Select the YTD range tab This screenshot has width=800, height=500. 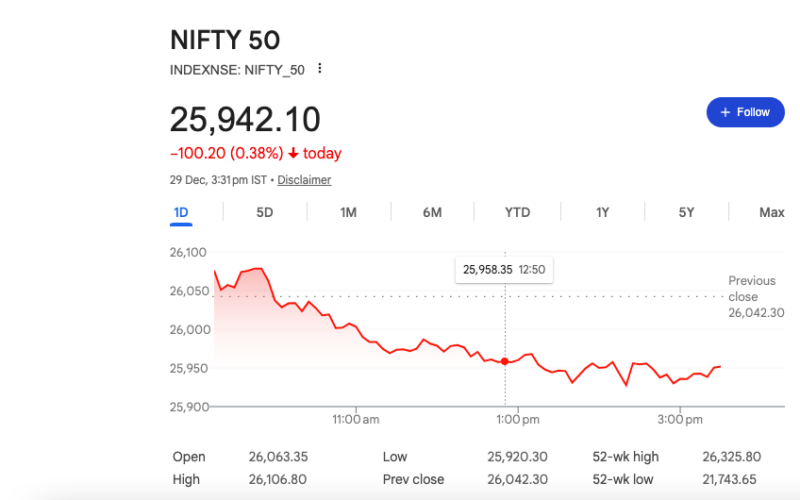pyautogui.click(x=517, y=212)
